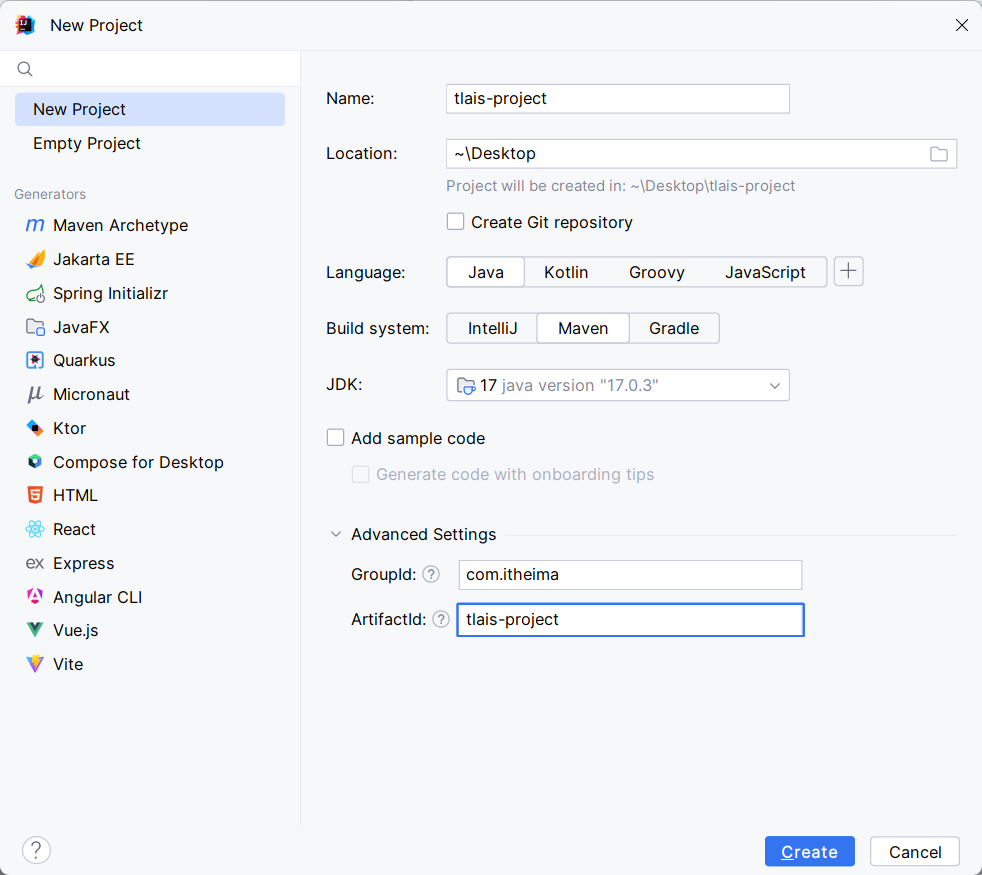Select Ktor generator label
The image size is (982, 875).
(70, 428)
